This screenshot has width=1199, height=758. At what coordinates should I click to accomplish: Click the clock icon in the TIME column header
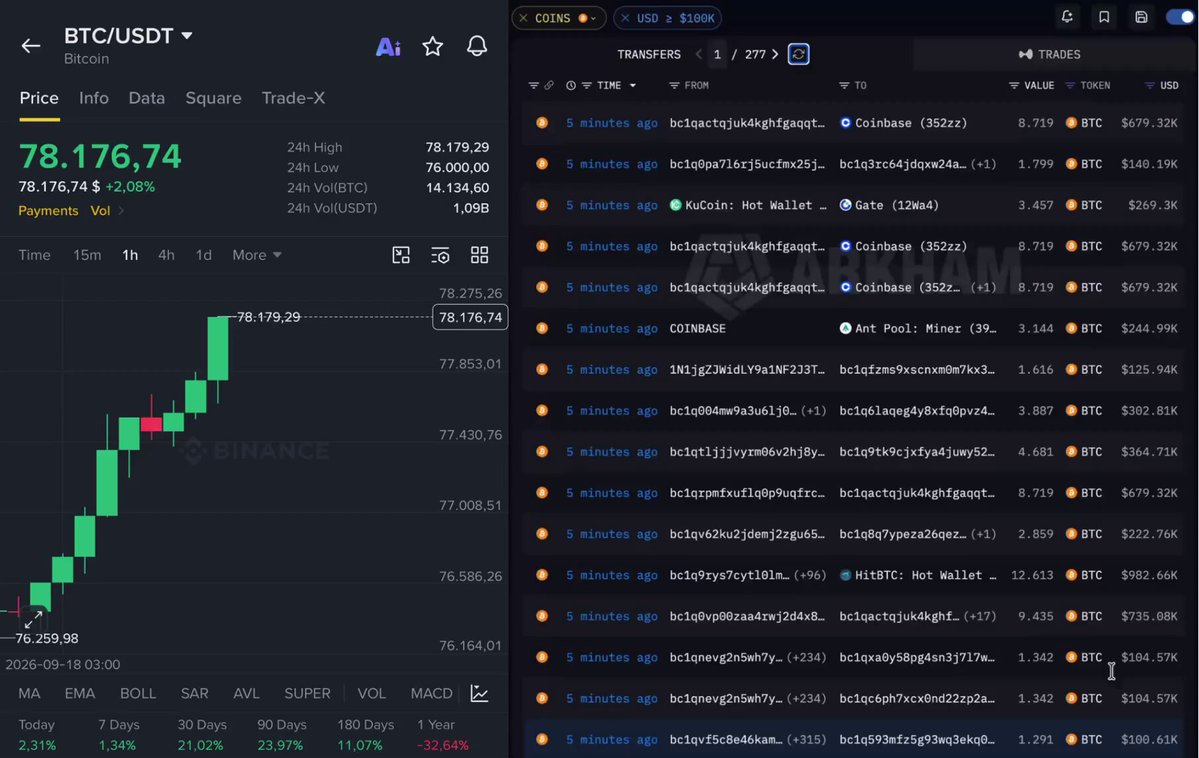tap(570, 86)
